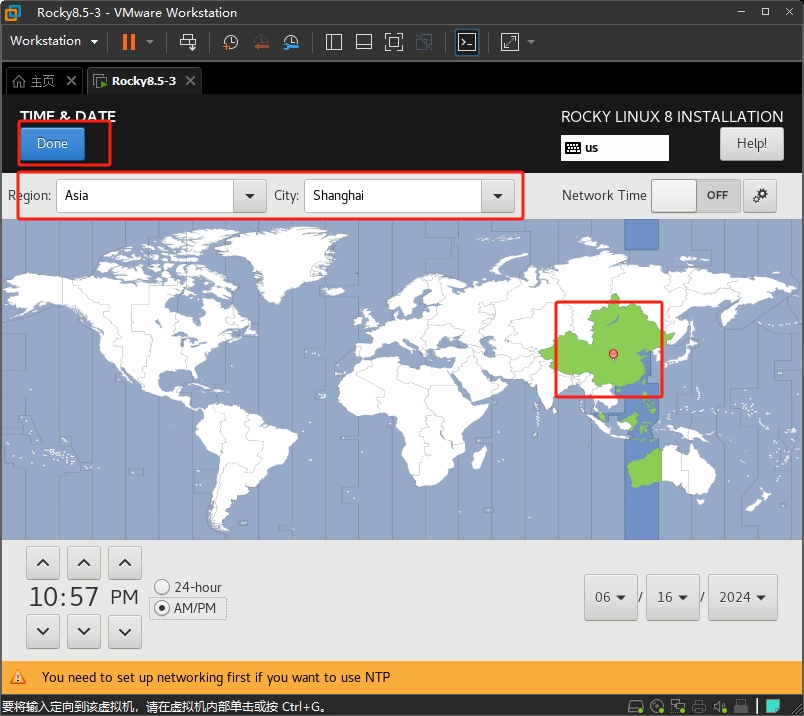This screenshot has width=804, height=716.
Task: Click the Help! button
Action: click(x=752, y=144)
